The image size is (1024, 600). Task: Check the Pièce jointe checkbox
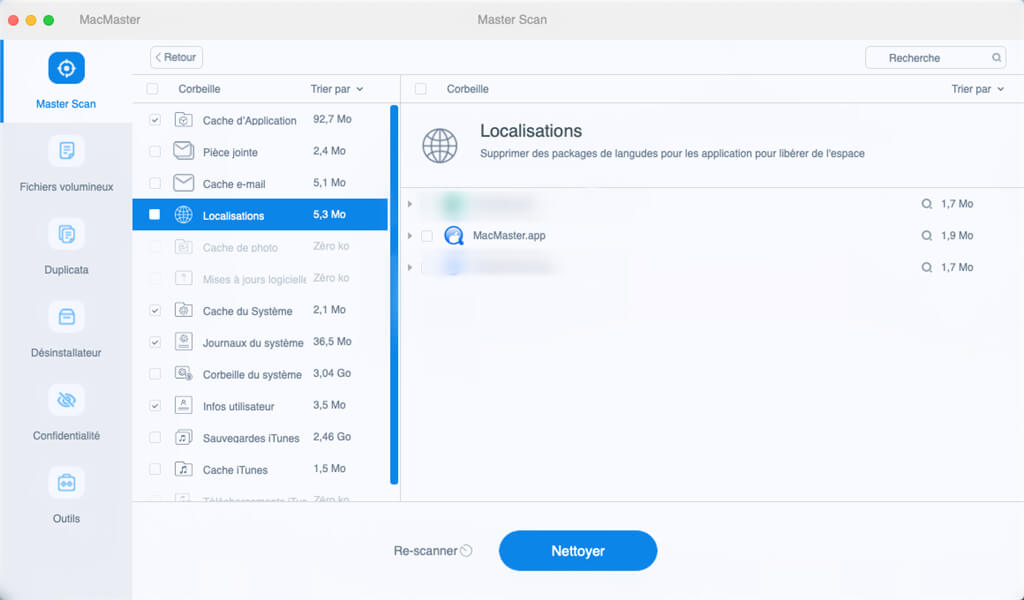pos(155,151)
